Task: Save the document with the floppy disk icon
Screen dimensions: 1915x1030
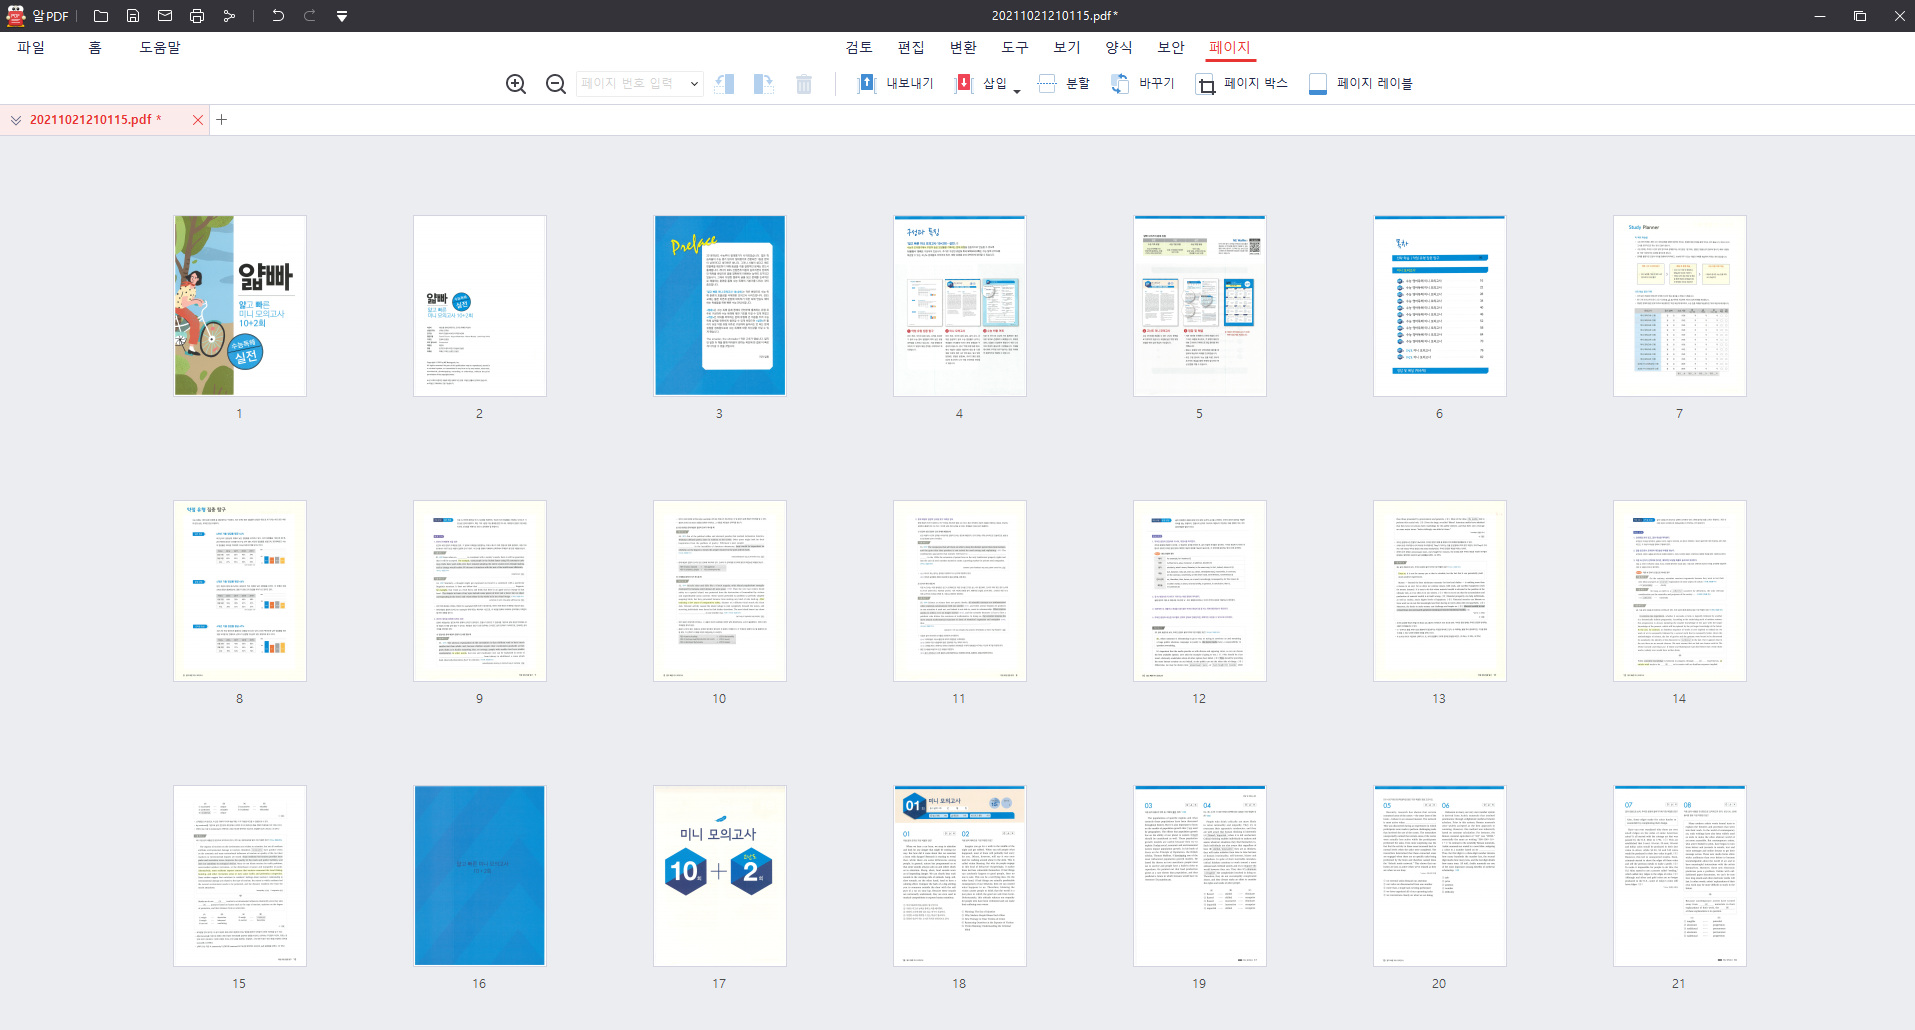Action: (133, 16)
